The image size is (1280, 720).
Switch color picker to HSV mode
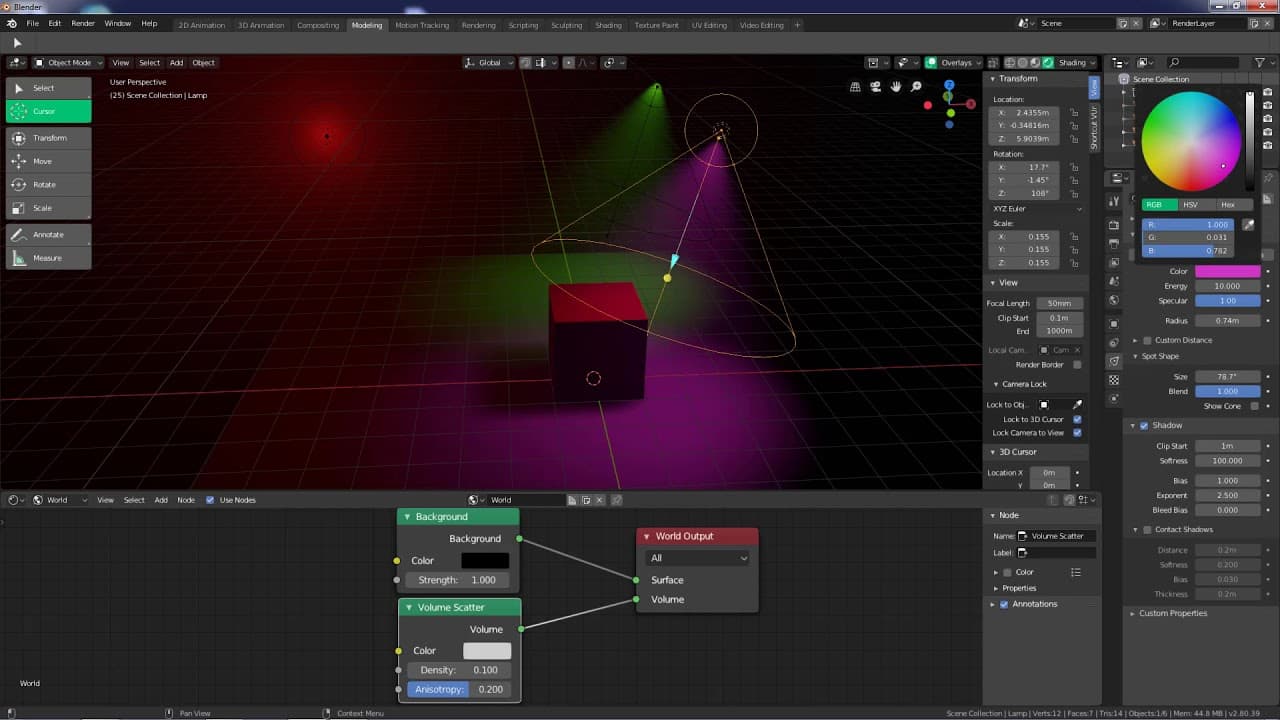[x=1190, y=205]
